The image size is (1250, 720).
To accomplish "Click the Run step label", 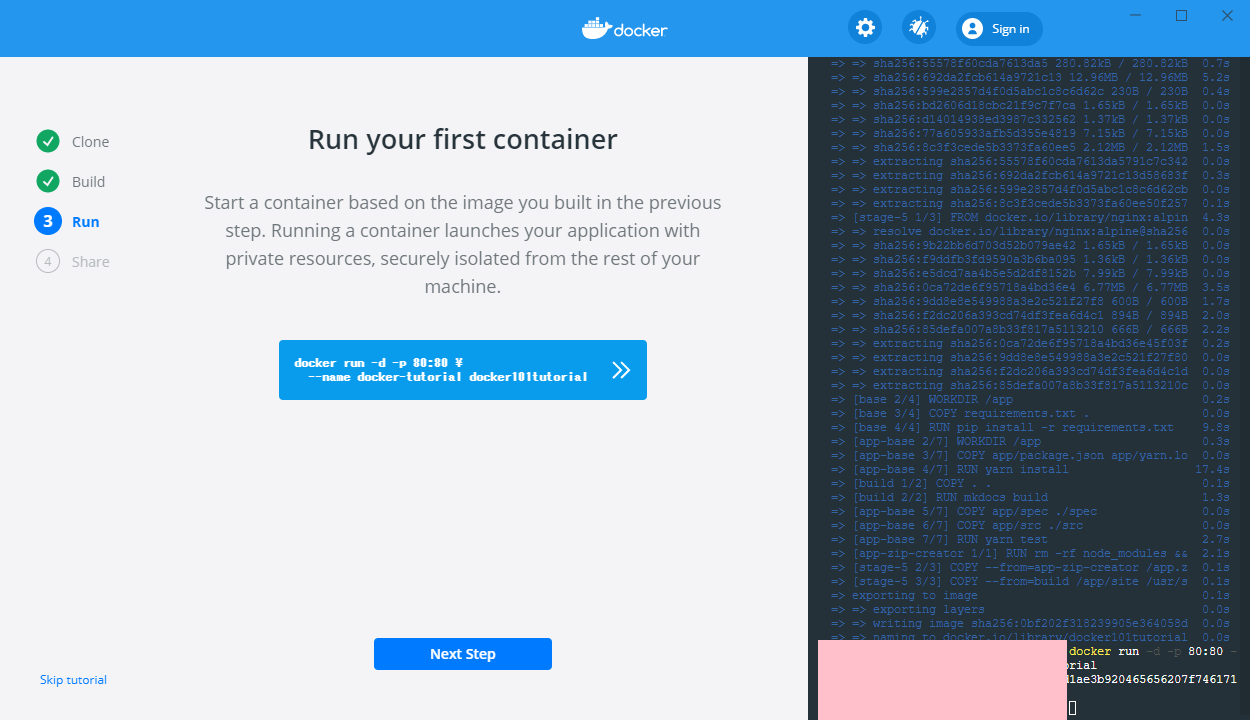I will point(85,222).
